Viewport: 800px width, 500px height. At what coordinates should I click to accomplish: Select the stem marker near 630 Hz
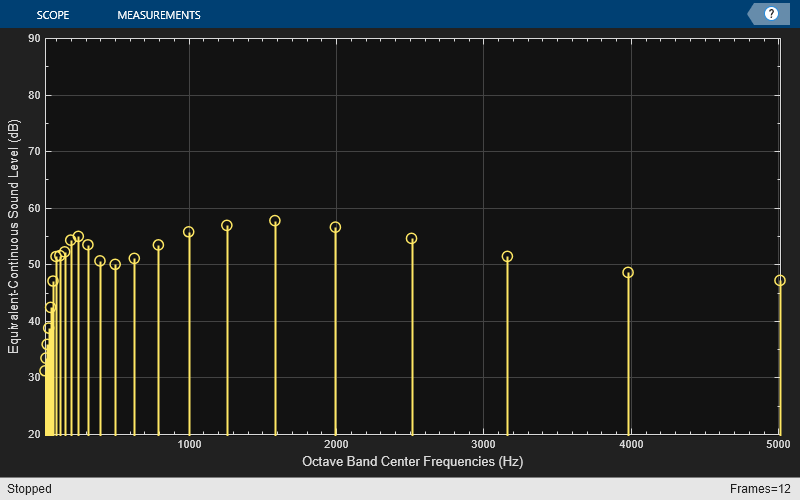click(134, 259)
